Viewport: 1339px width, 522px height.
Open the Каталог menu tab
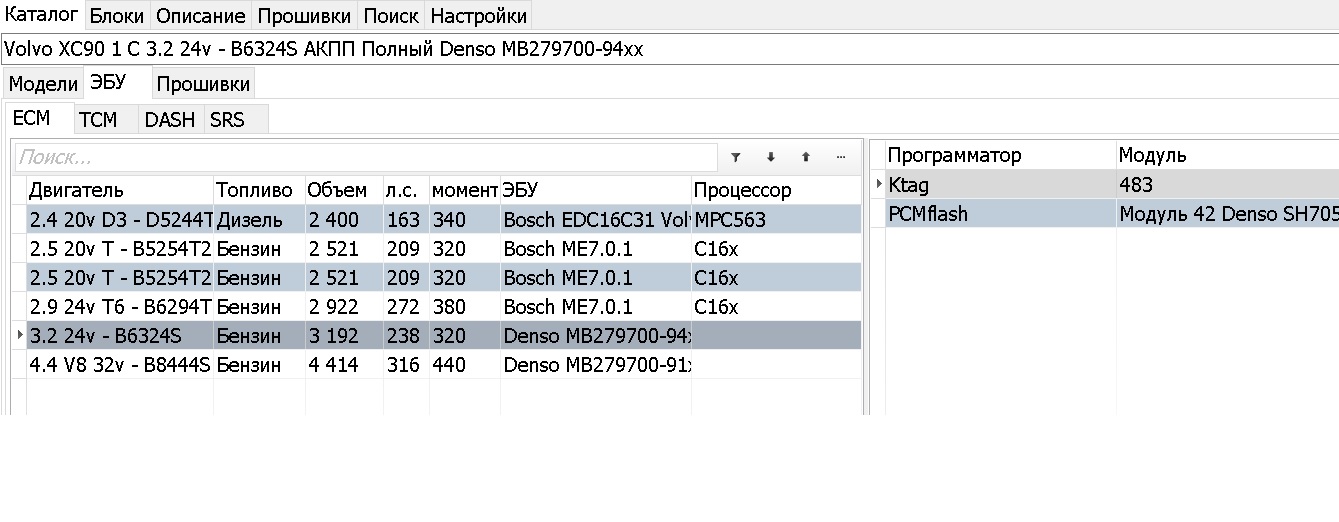tap(41, 15)
